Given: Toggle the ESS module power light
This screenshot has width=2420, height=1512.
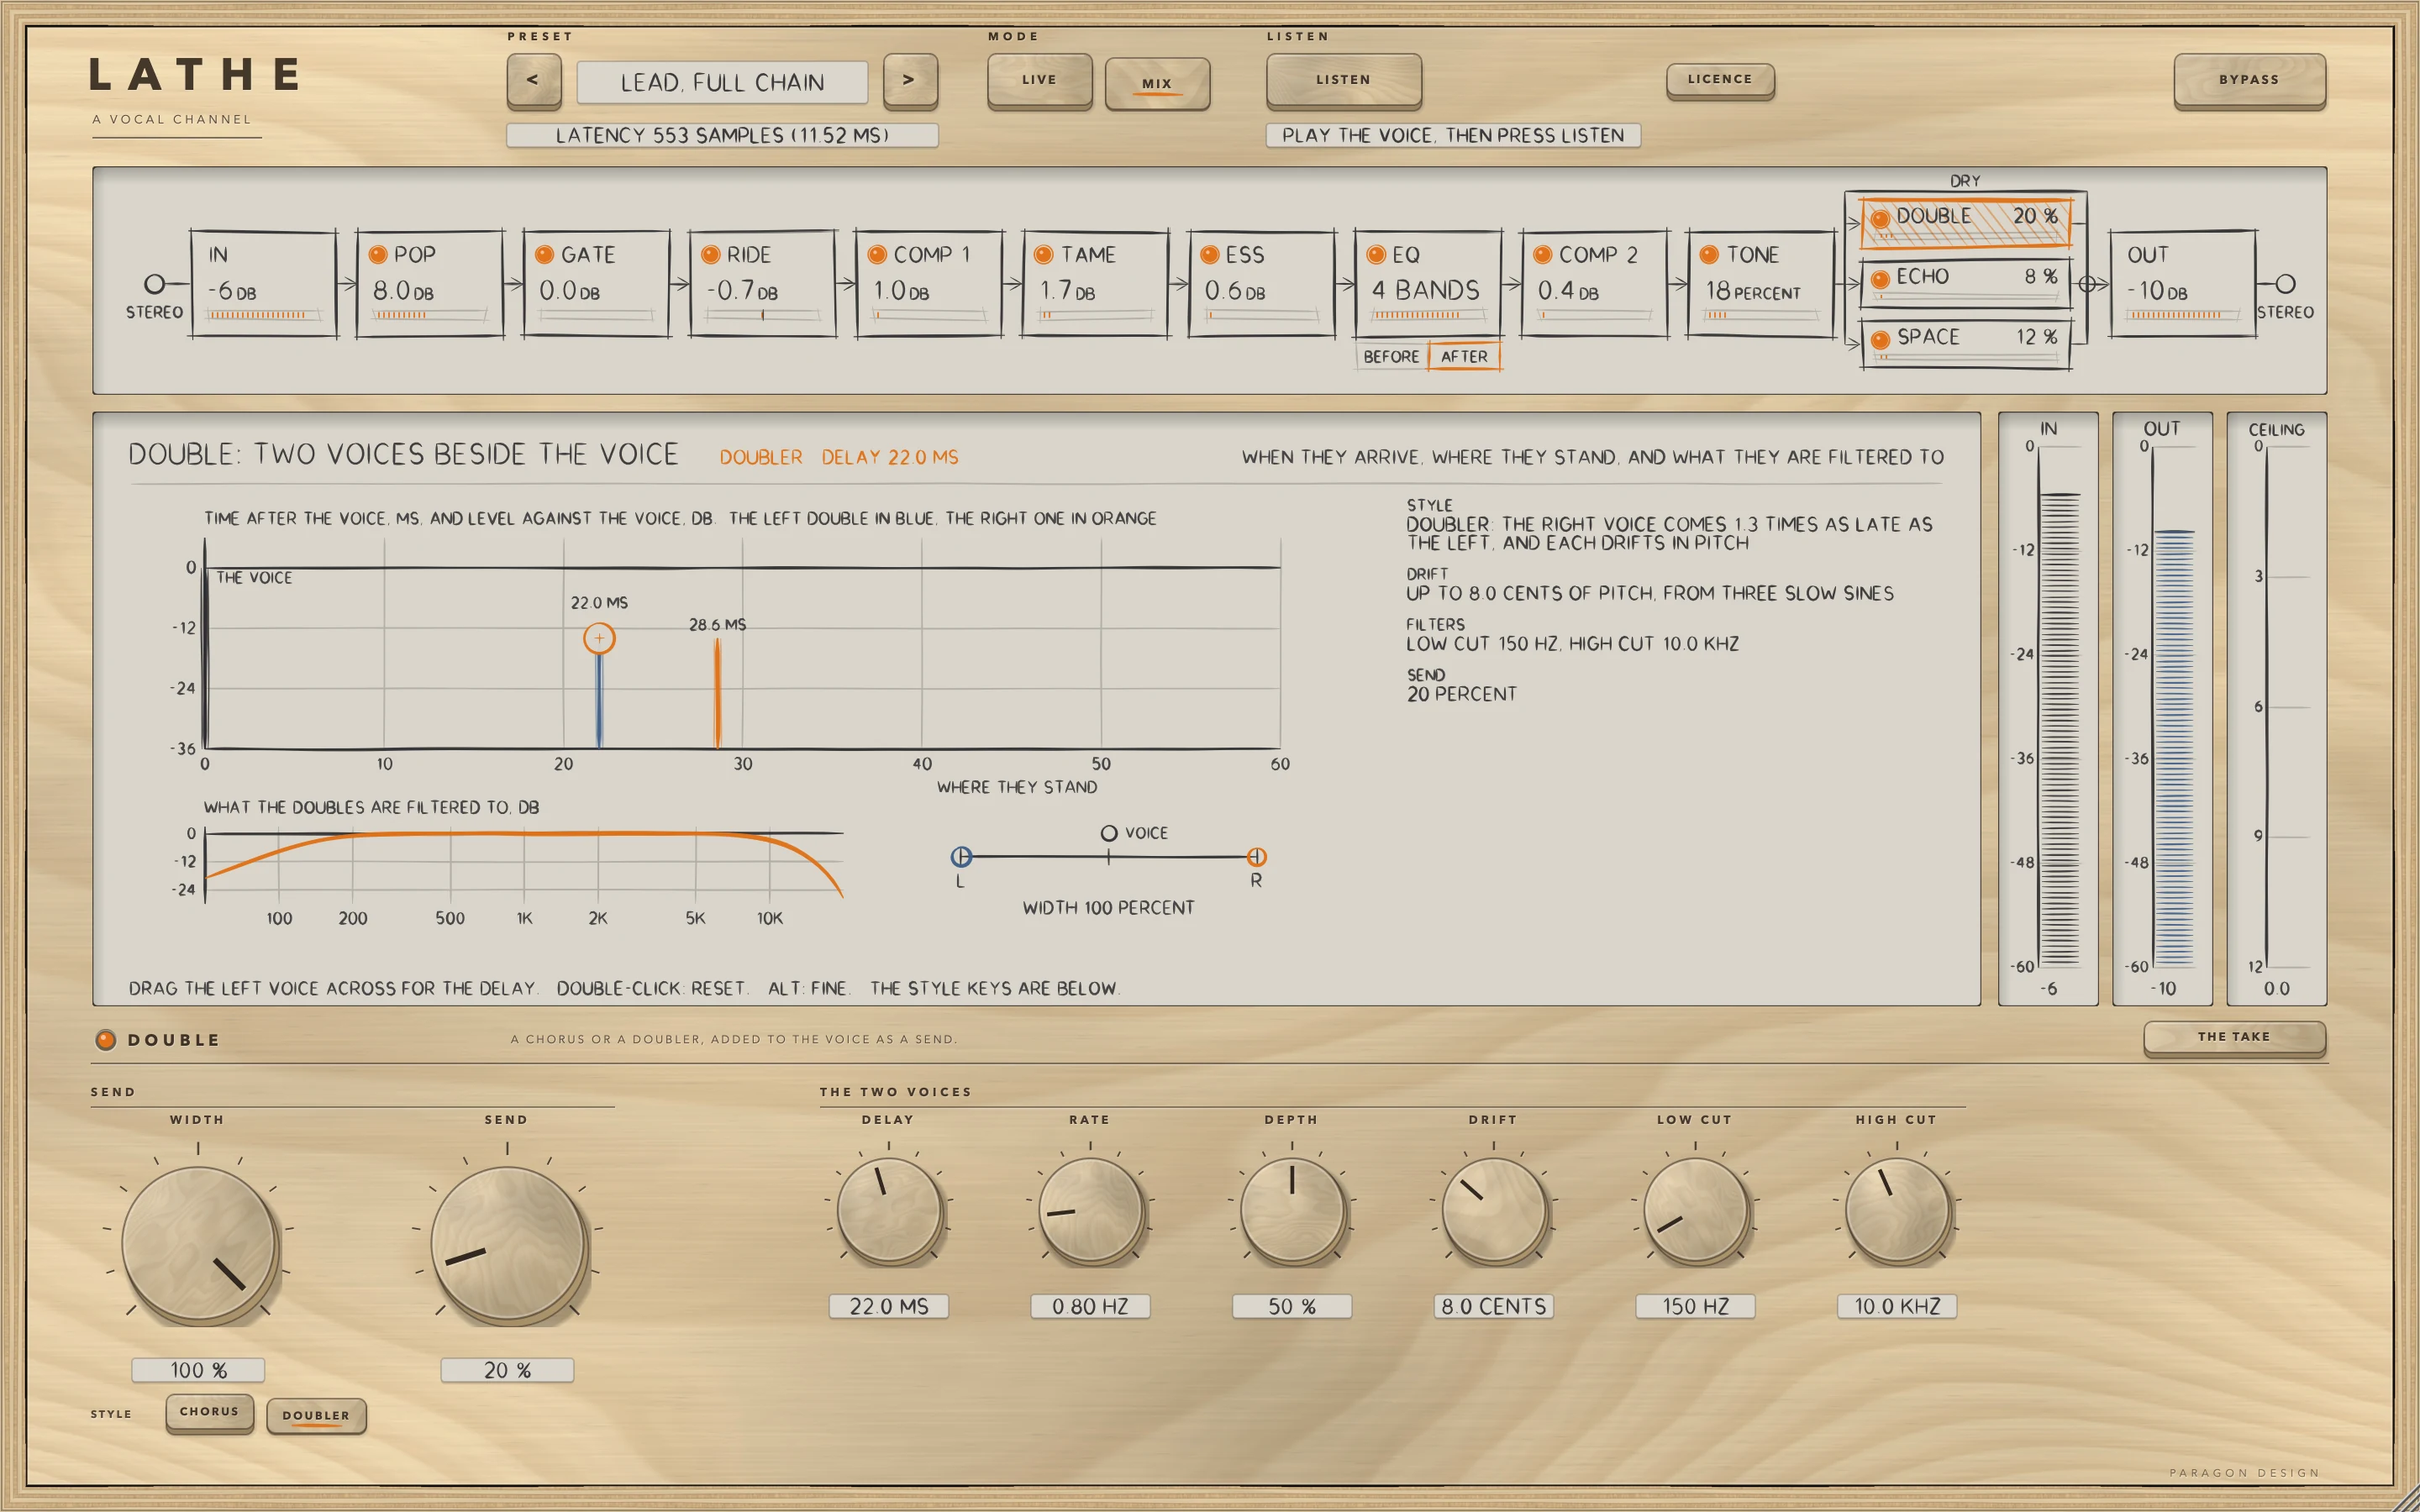Looking at the screenshot, I should [x=1209, y=255].
